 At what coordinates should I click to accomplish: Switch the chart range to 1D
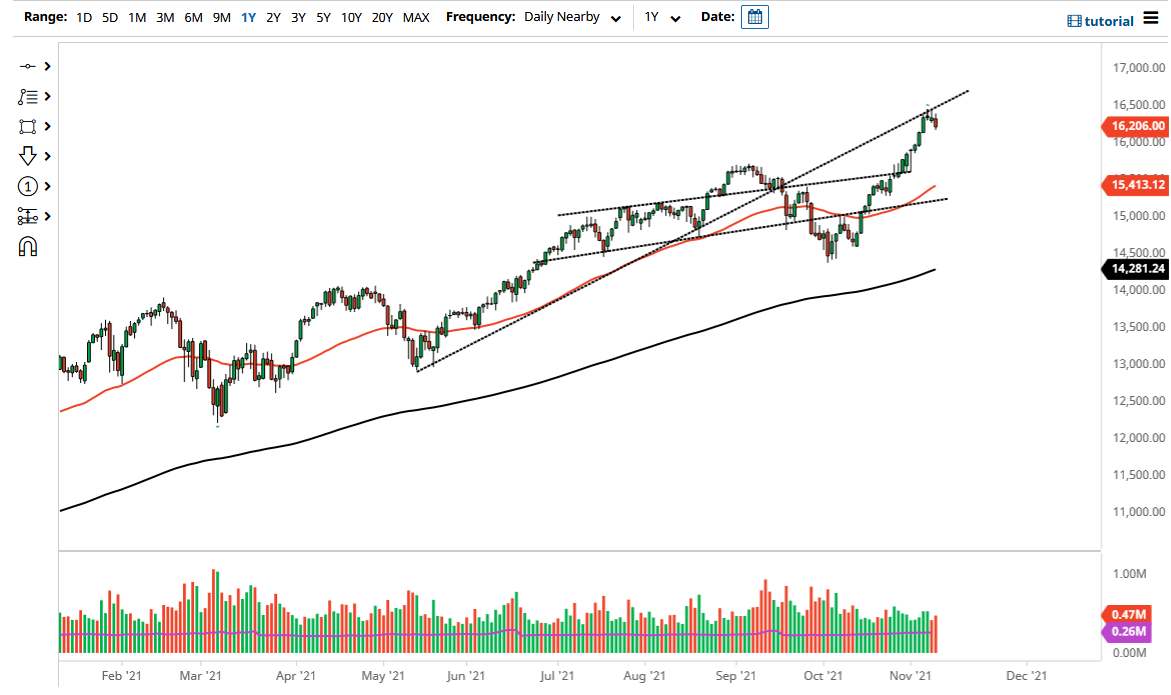pyautogui.click(x=84, y=17)
